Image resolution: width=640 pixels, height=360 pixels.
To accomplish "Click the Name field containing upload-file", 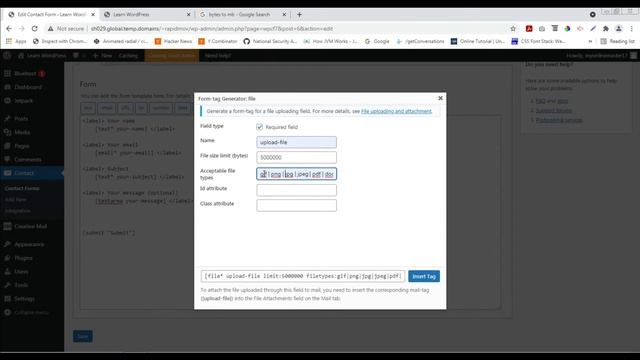I will (x=296, y=142).
